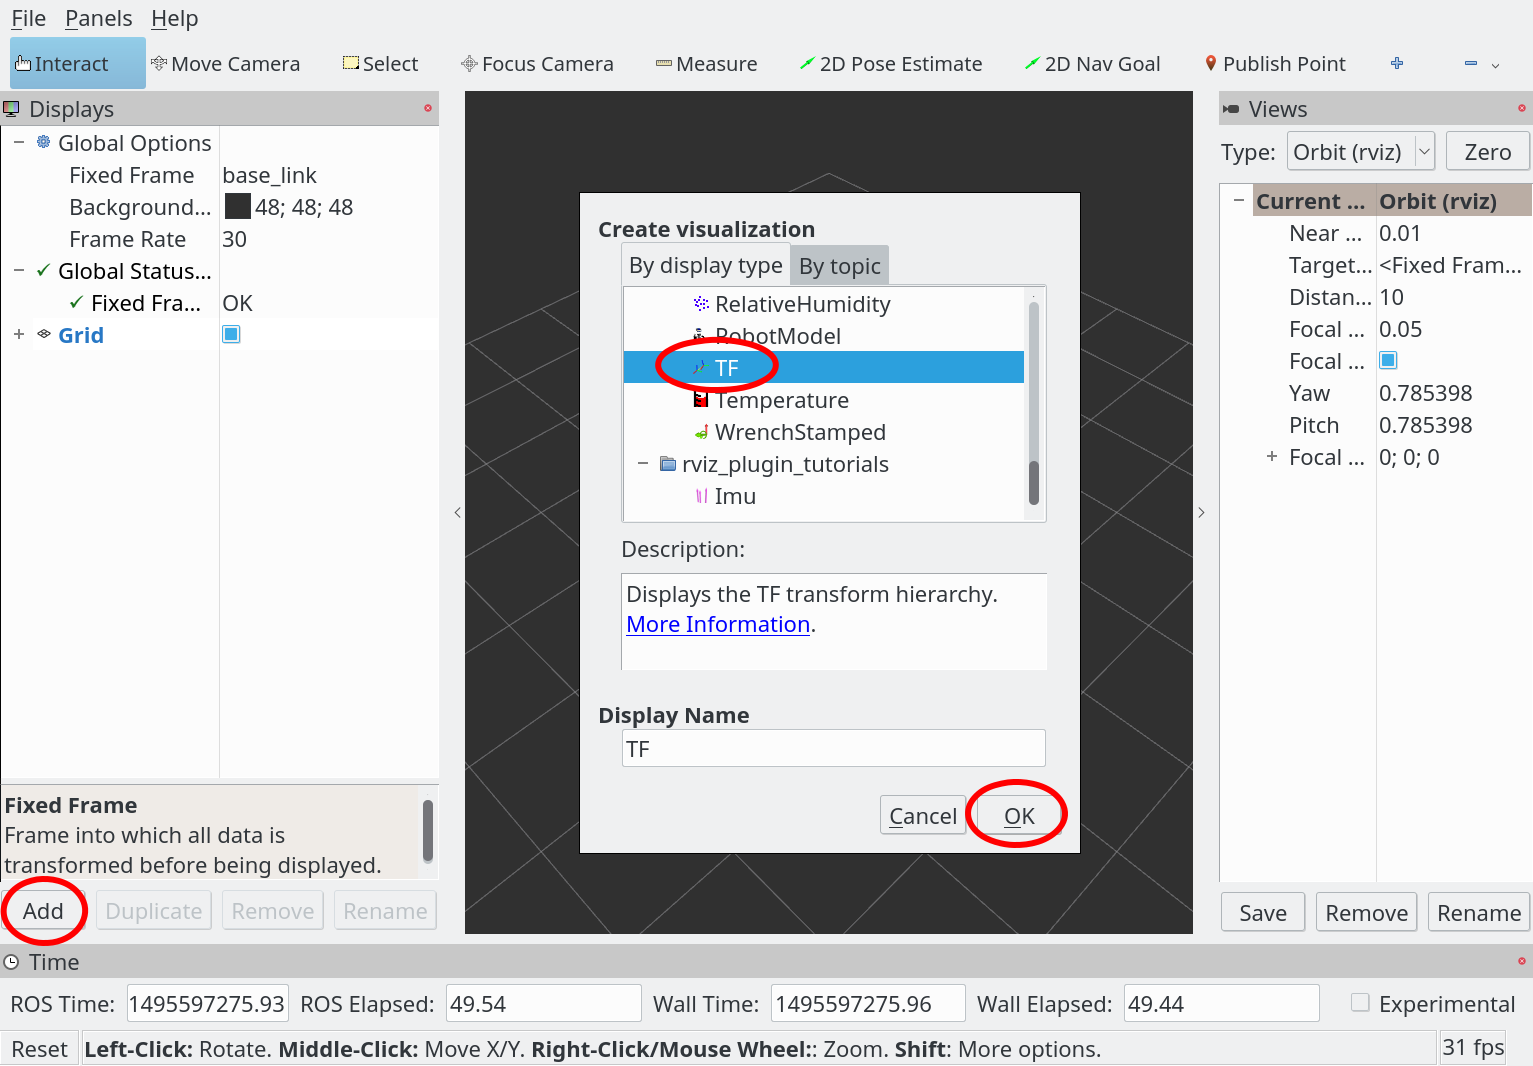The height and width of the screenshot is (1066, 1533).
Task: Activate the Move Camera tool
Action: click(225, 64)
